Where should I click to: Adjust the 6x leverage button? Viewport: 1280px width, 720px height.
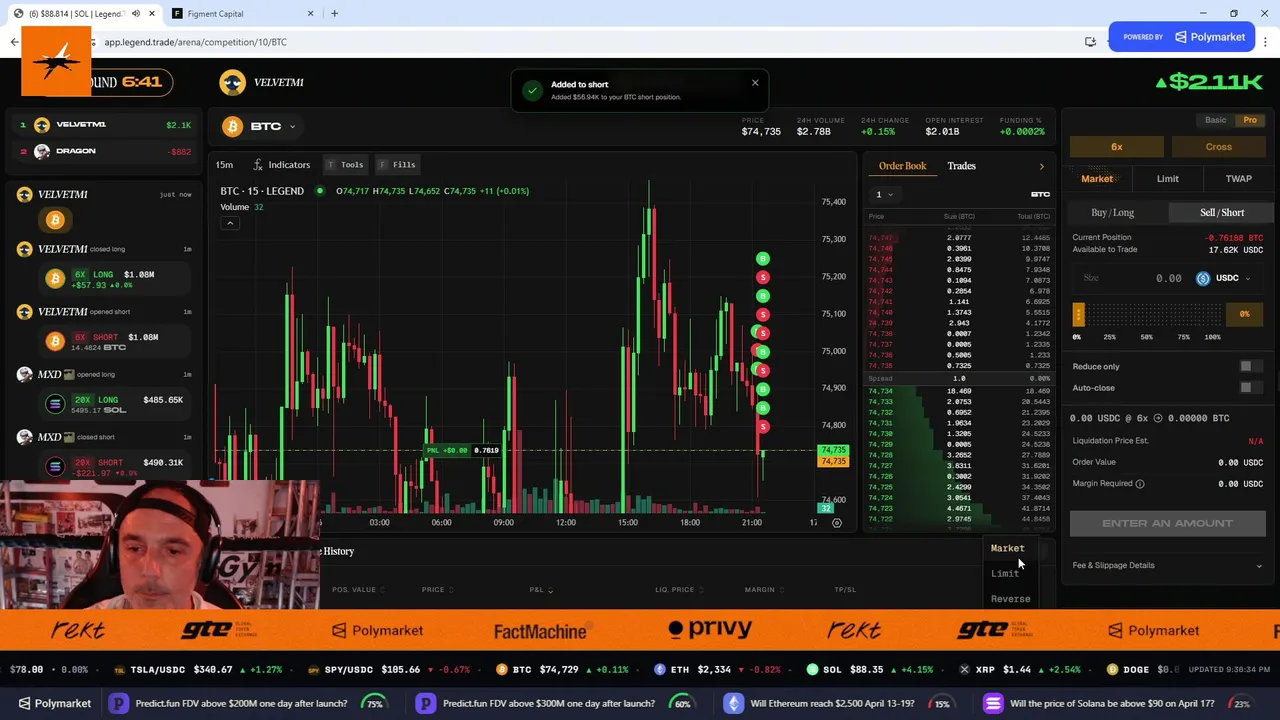1116,147
